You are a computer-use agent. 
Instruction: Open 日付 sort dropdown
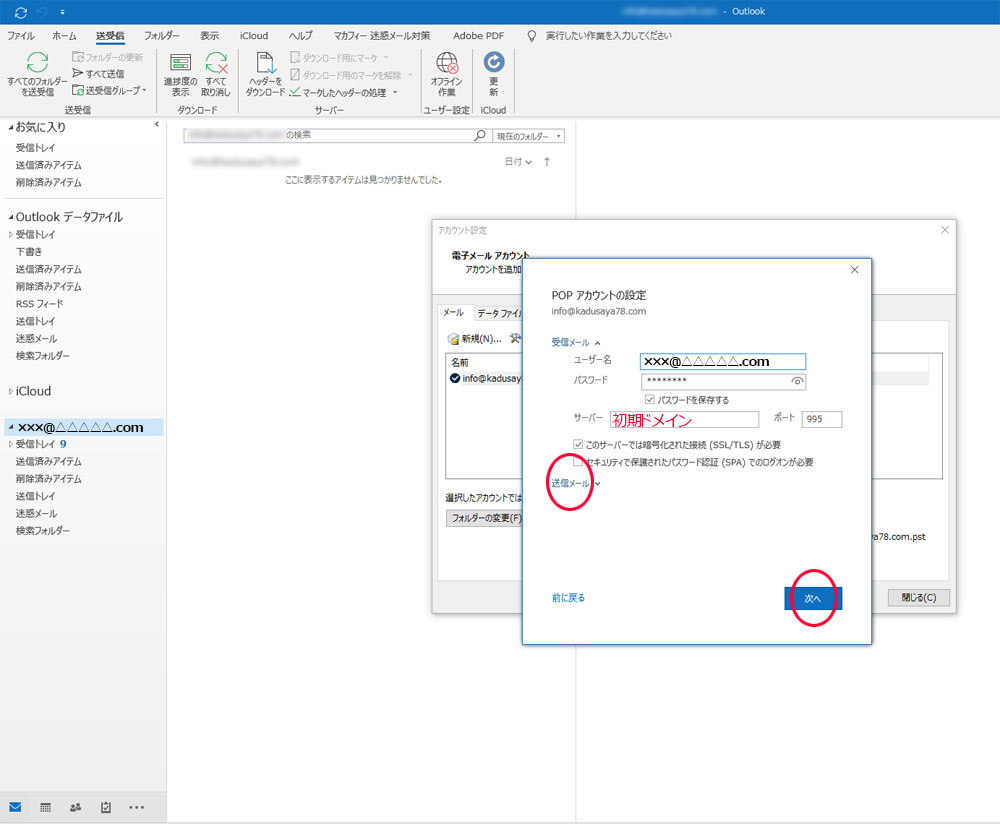(x=518, y=162)
